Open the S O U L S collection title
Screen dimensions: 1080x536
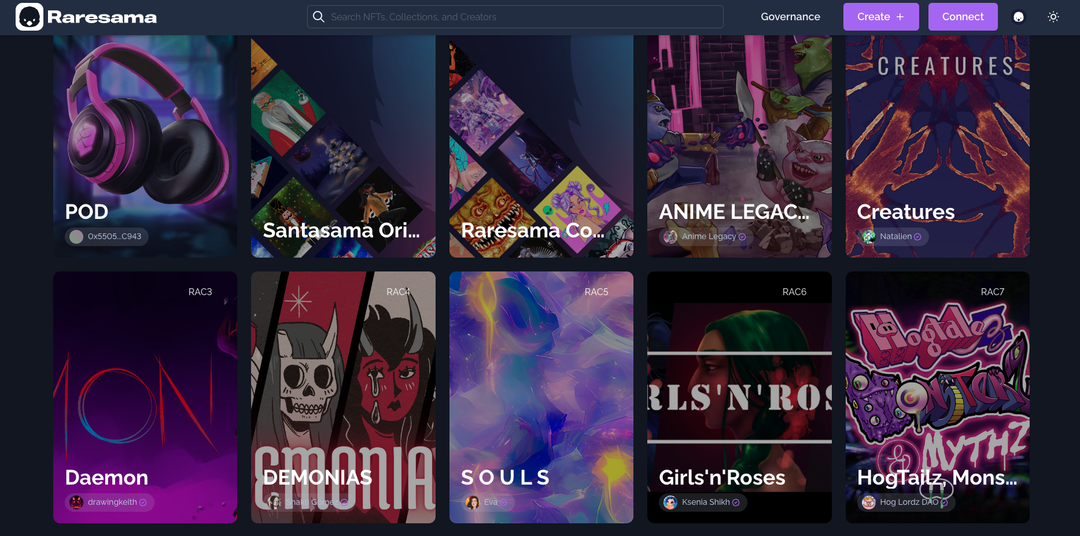pos(506,477)
